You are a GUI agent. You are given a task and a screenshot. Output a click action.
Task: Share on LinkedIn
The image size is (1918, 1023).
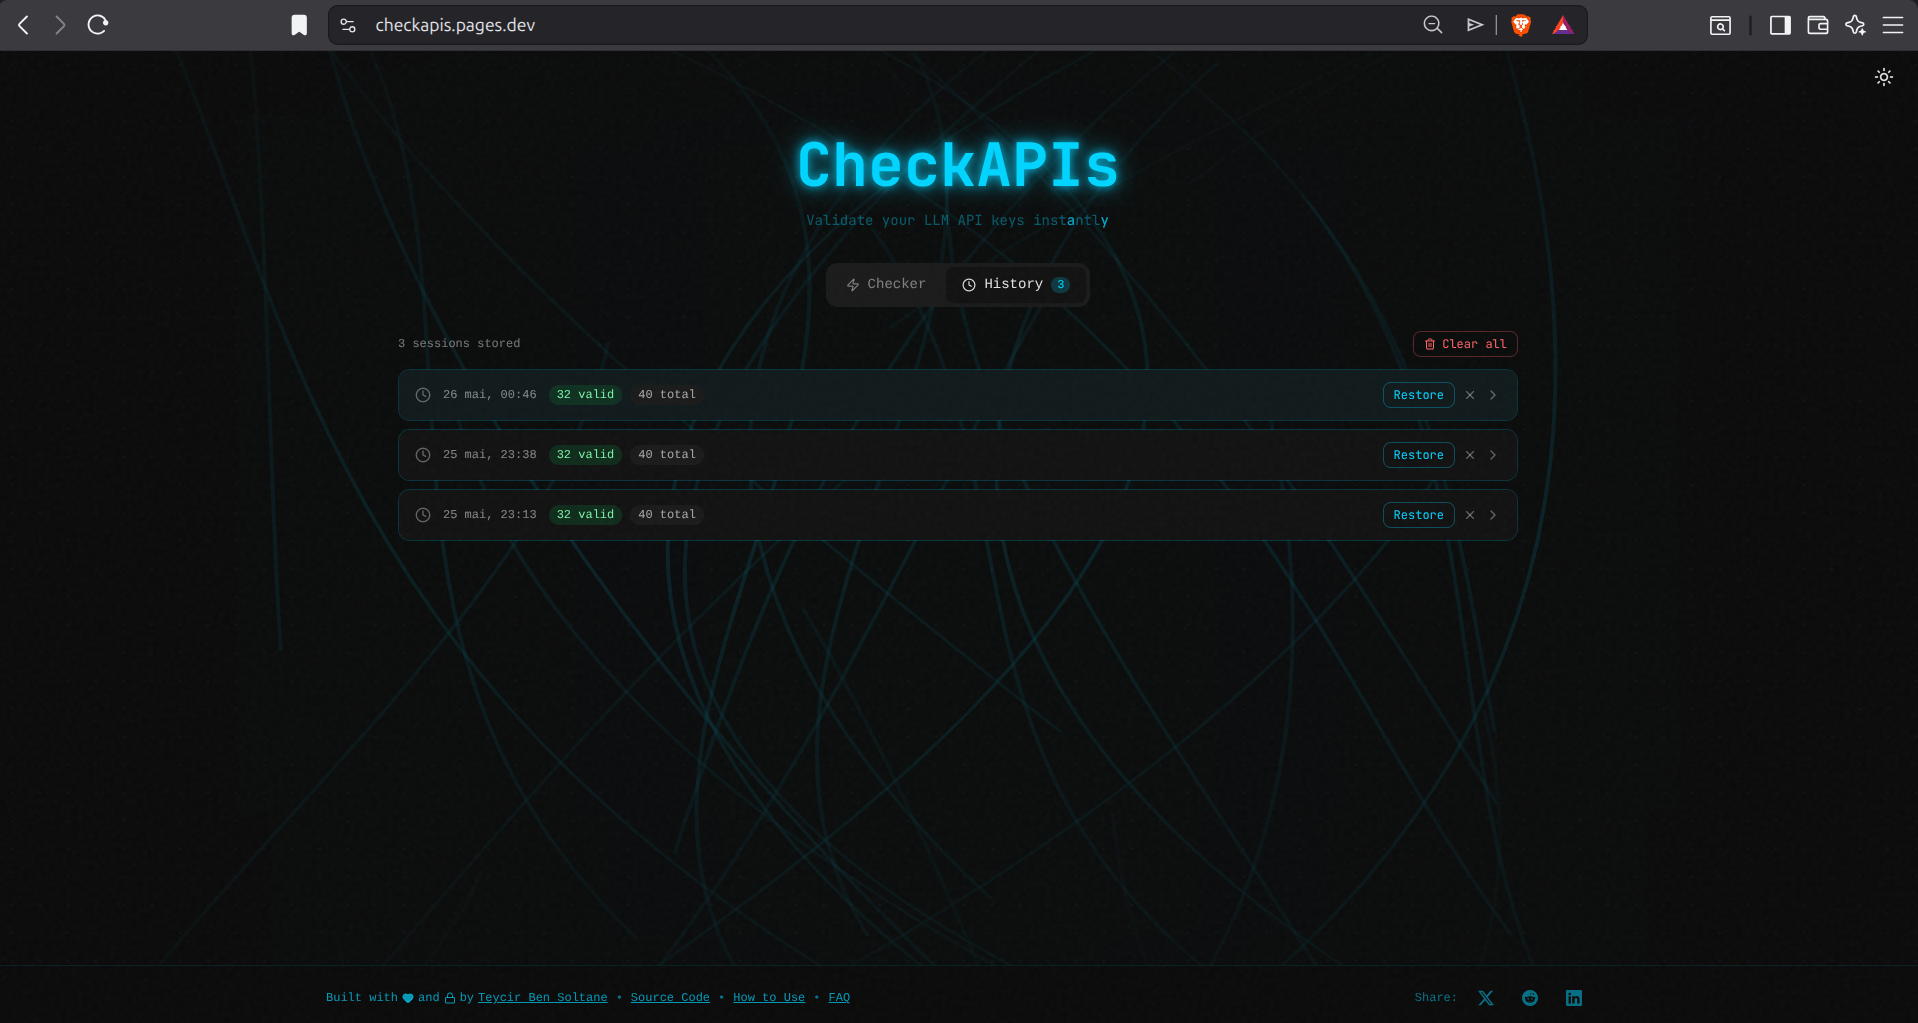pyautogui.click(x=1574, y=998)
